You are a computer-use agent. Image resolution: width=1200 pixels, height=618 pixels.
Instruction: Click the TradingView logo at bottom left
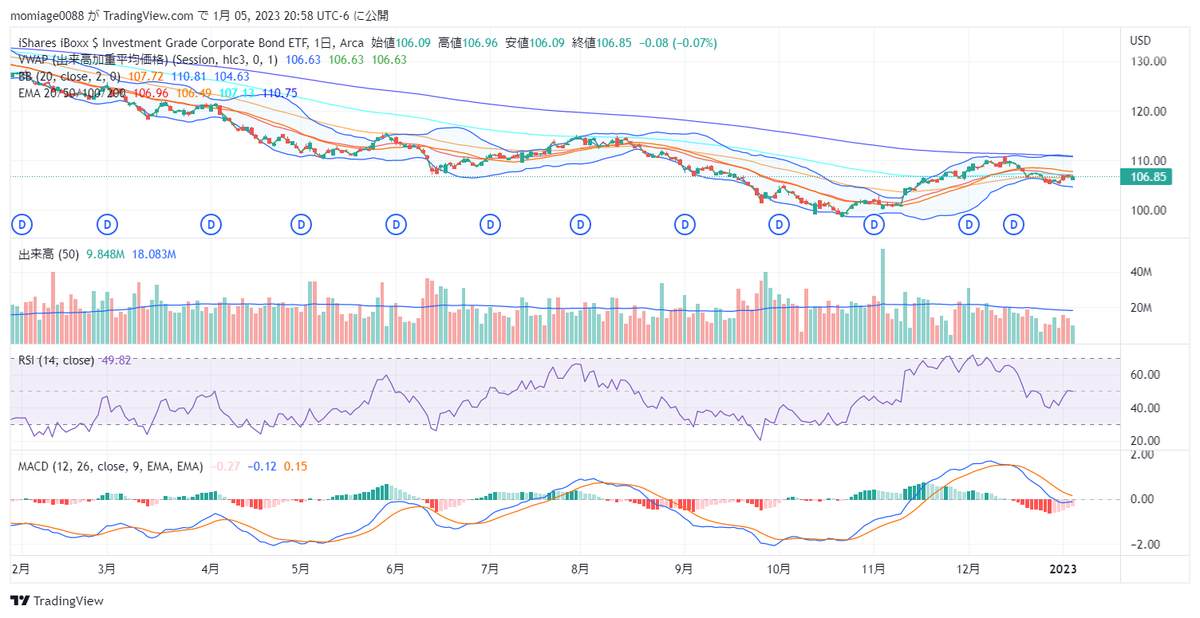(57, 601)
